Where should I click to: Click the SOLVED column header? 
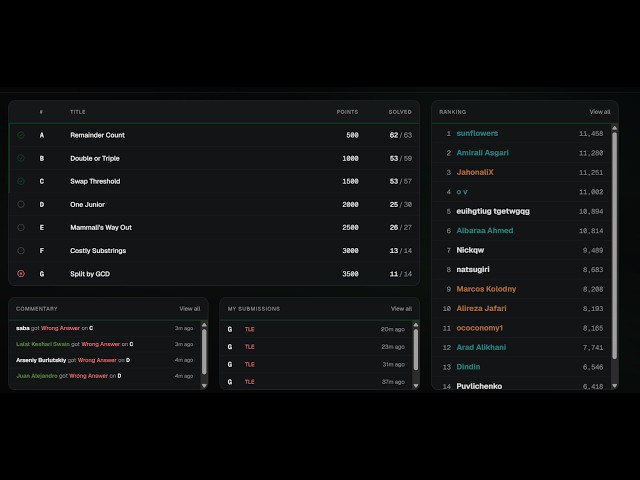[x=400, y=112]
